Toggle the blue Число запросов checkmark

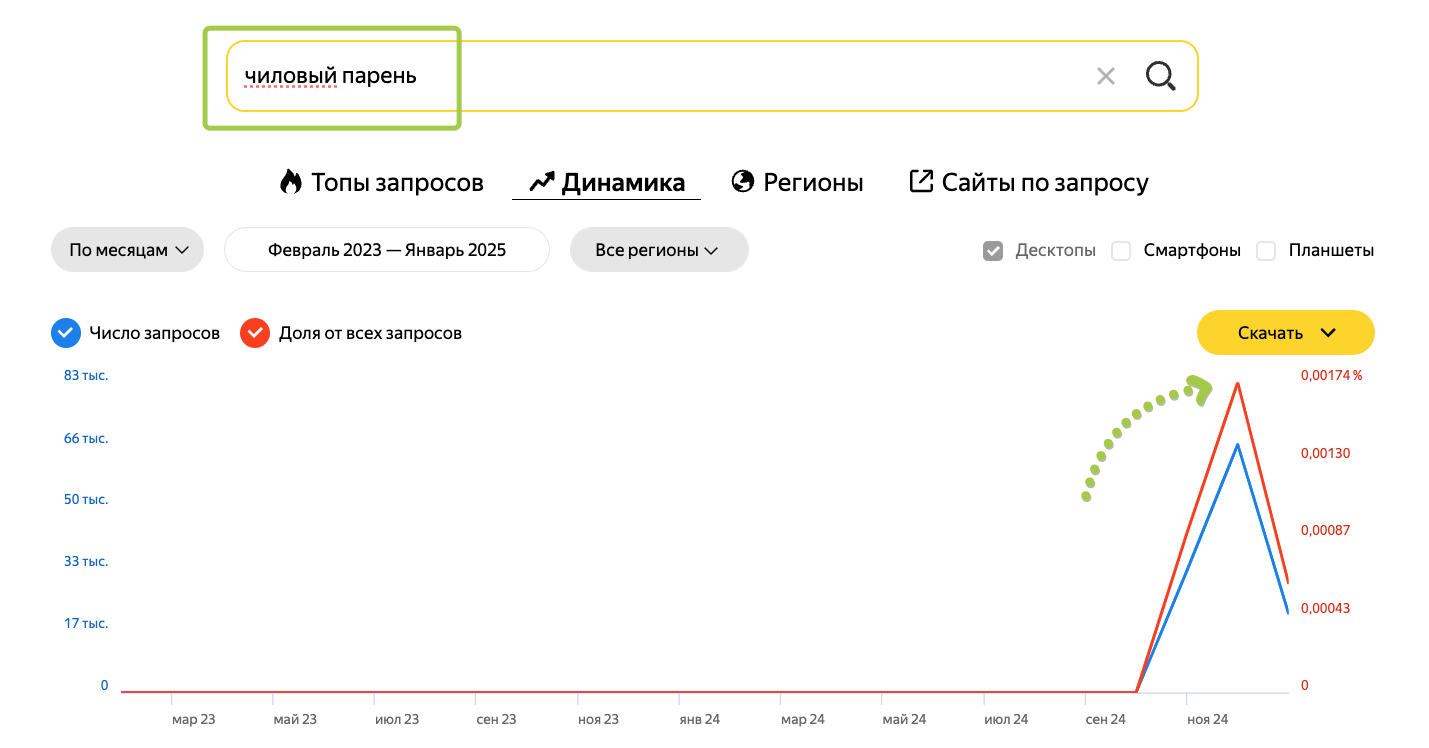coord(66,333)
